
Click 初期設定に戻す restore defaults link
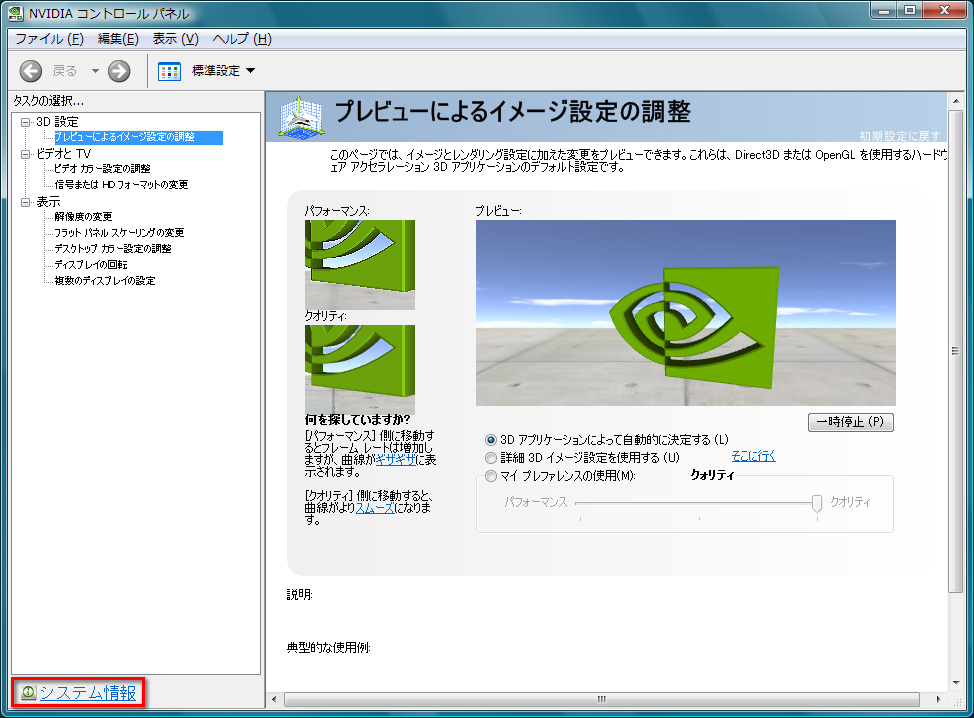(899, 136)
